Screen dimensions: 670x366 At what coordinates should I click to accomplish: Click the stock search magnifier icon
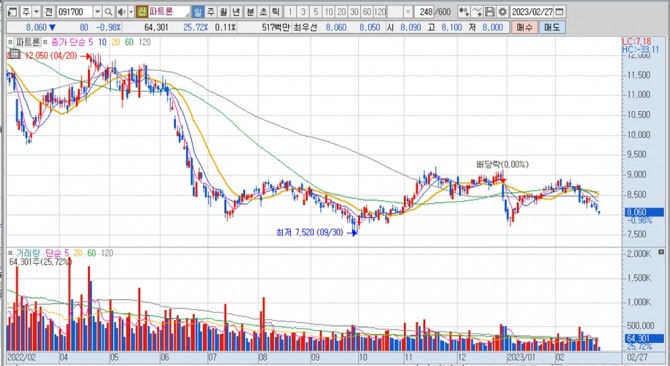pos(109,12)
